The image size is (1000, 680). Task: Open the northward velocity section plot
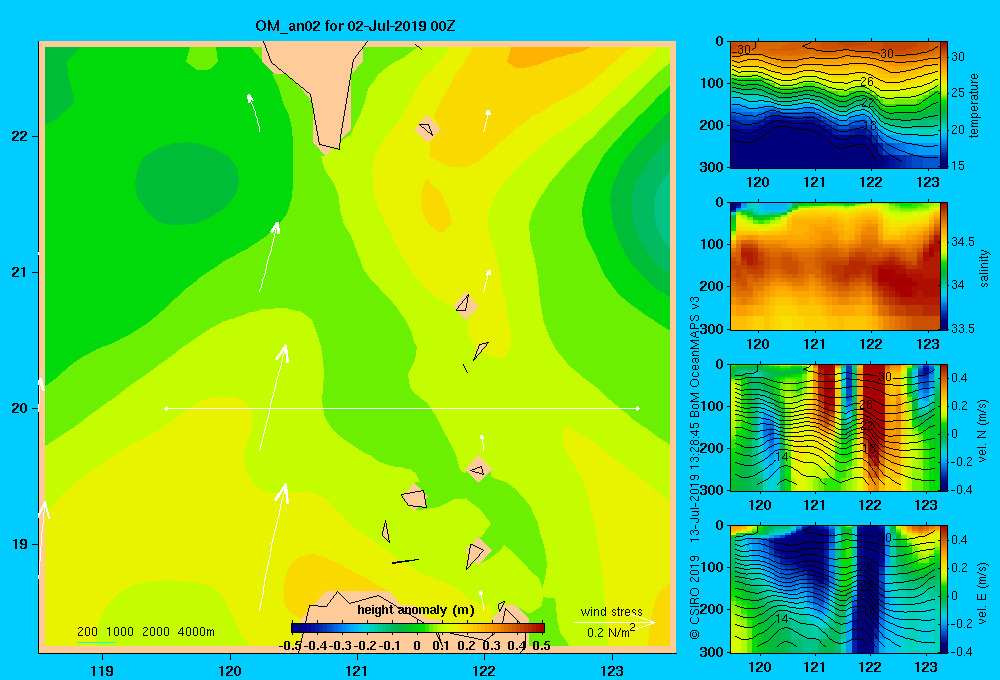click(834, 427)
